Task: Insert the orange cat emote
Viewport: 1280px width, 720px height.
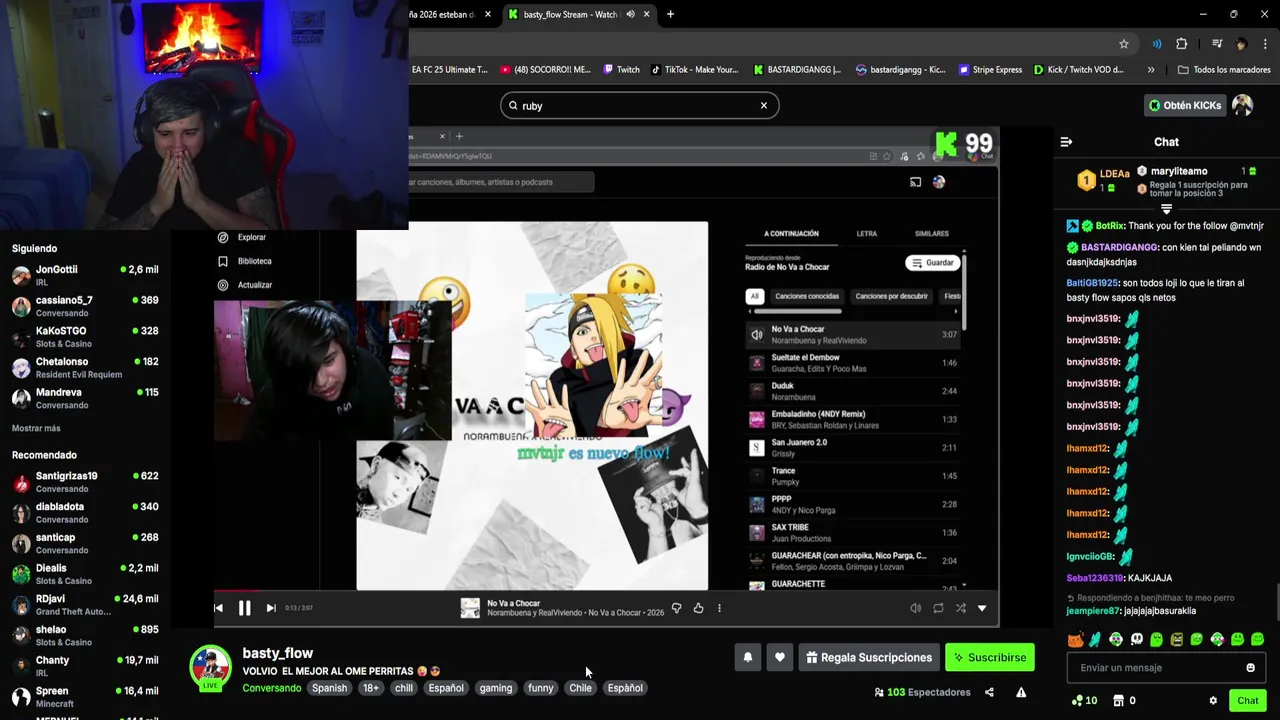Action: click(x=1075, y=639)
